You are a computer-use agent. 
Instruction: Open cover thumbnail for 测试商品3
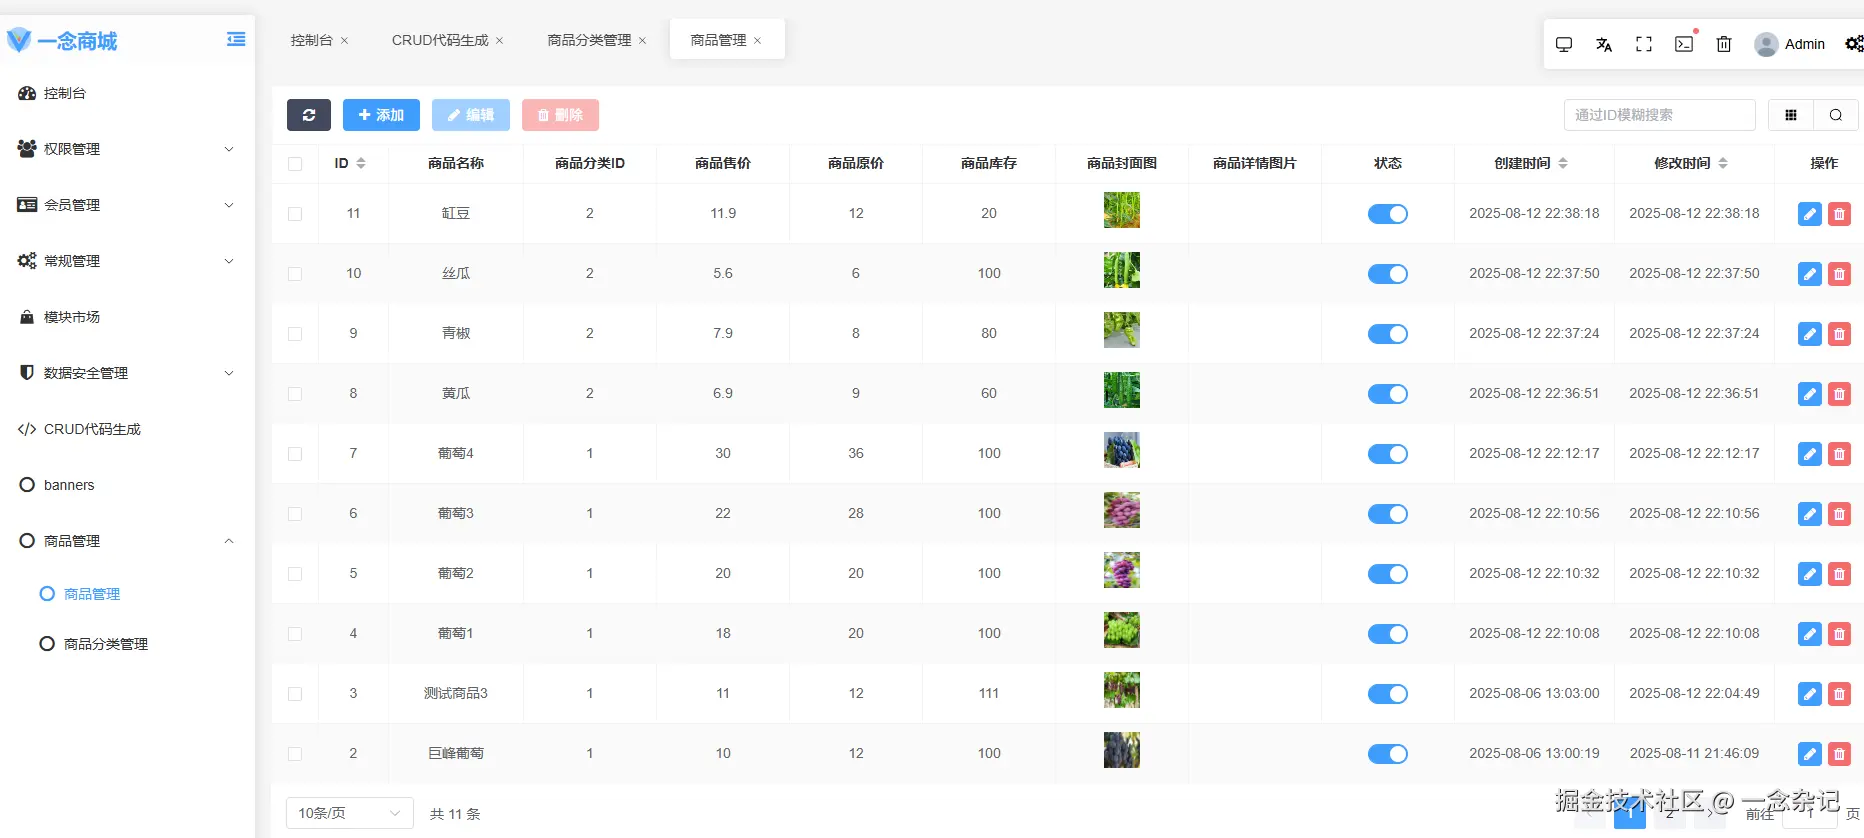coord(1121,690)
